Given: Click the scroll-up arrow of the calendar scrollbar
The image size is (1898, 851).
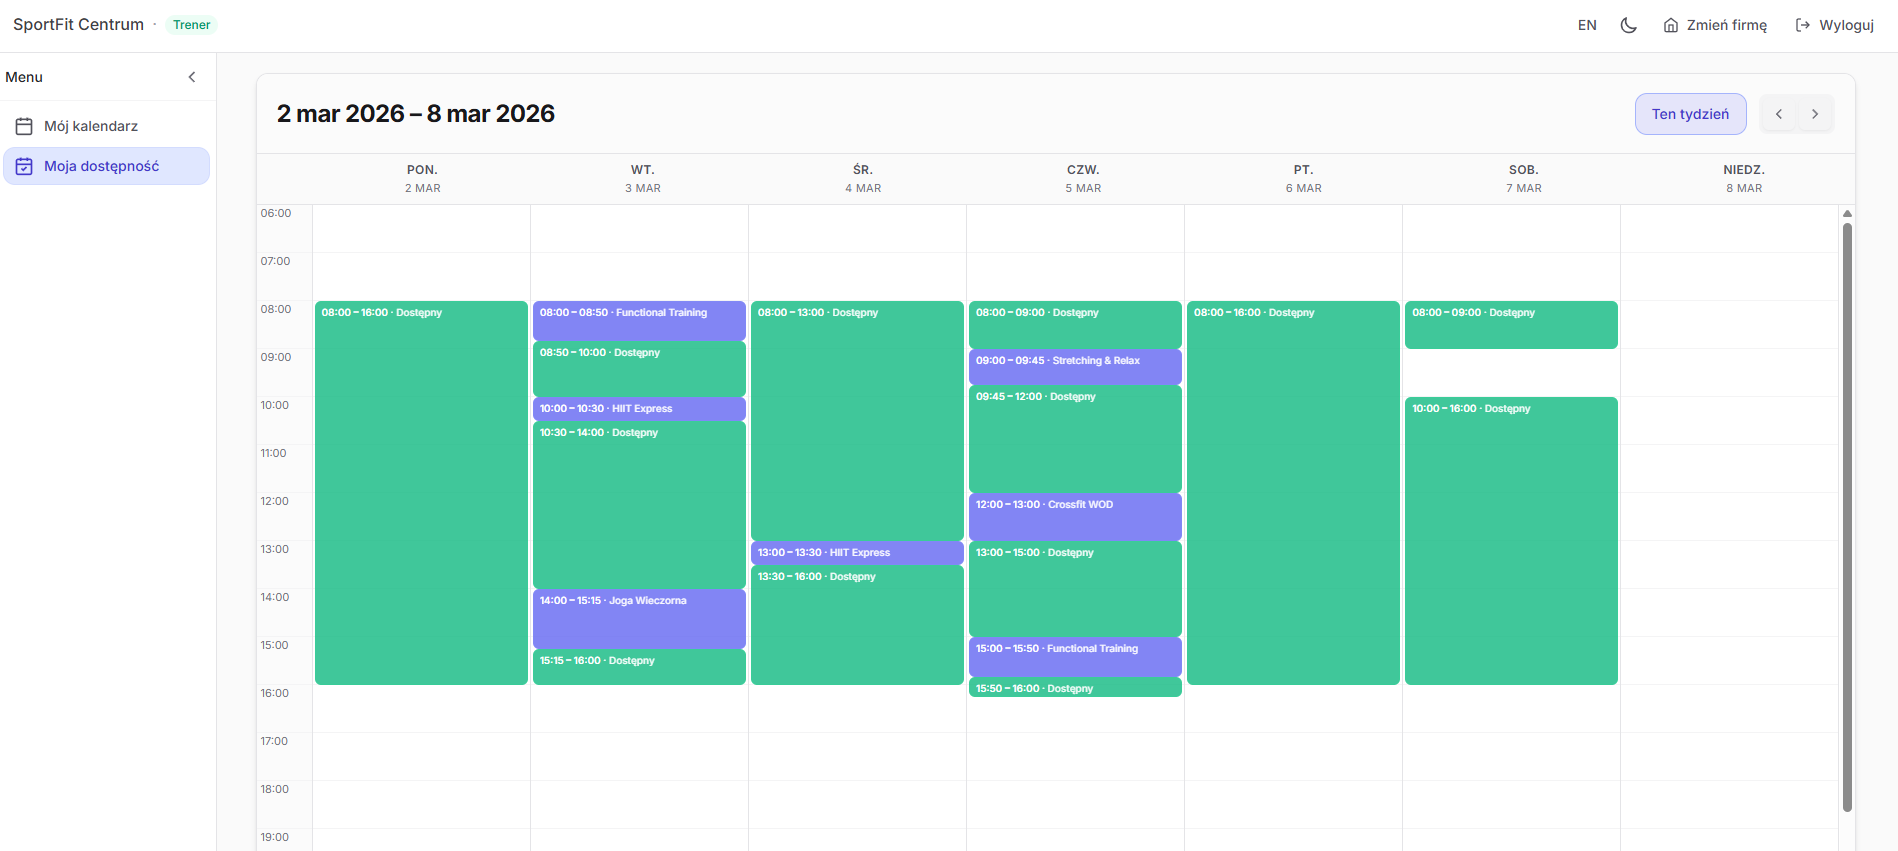Looking at the screenshot, I should point(1847,213).
